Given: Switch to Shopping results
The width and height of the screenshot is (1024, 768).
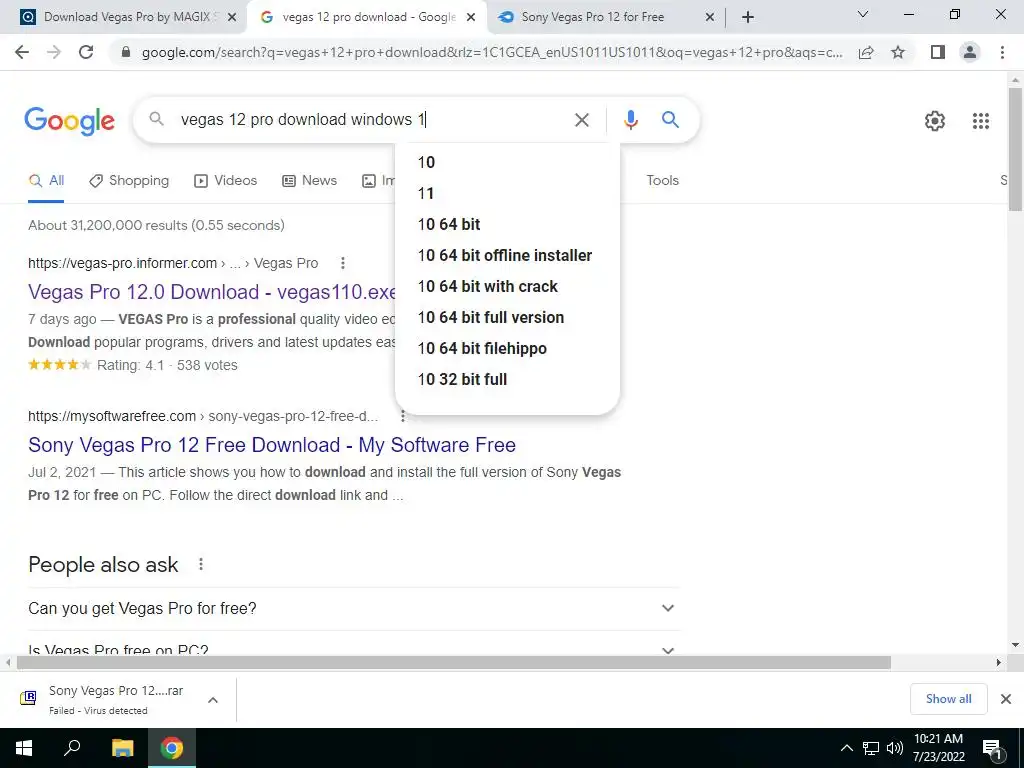Looking at the screenshot, I should point(129,181).
